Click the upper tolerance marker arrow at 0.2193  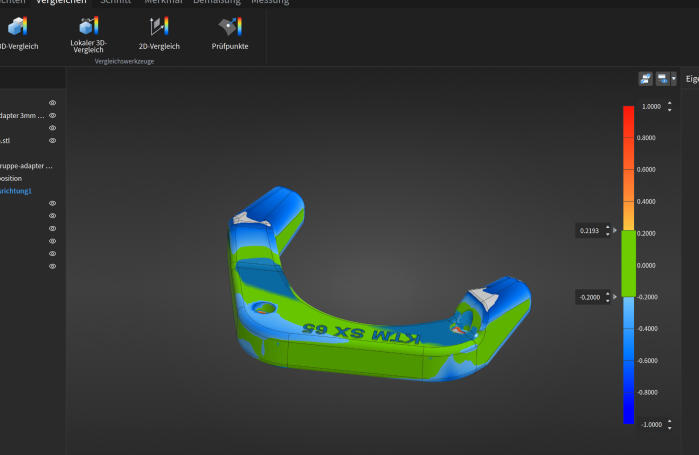pyautogui.click(x=615, y=230)
